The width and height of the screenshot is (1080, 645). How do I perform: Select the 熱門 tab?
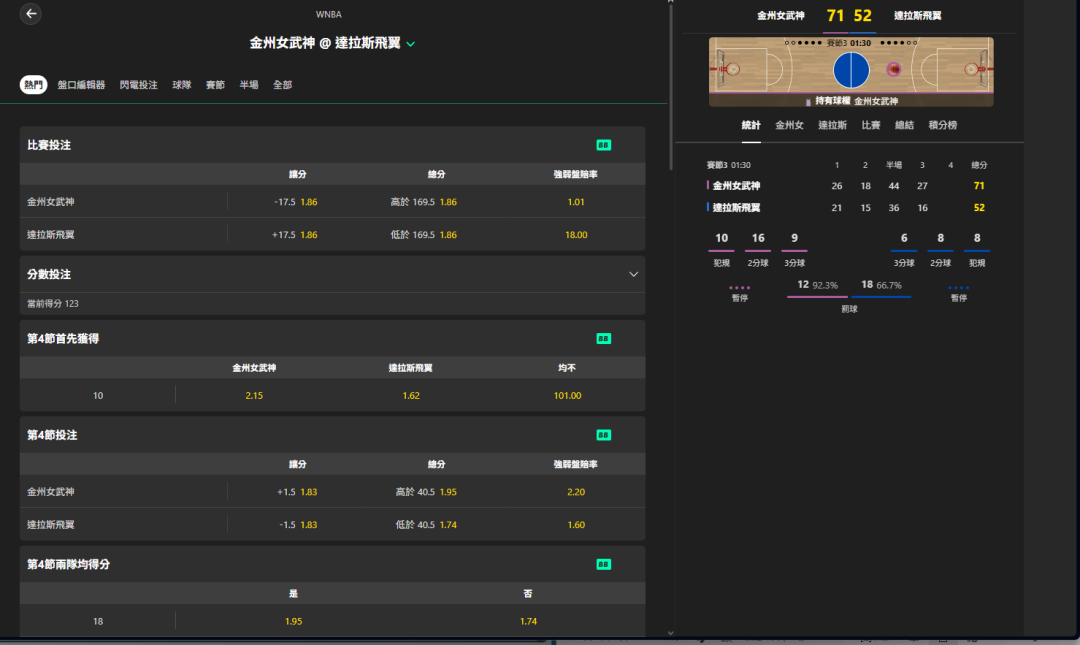(33, 85)
